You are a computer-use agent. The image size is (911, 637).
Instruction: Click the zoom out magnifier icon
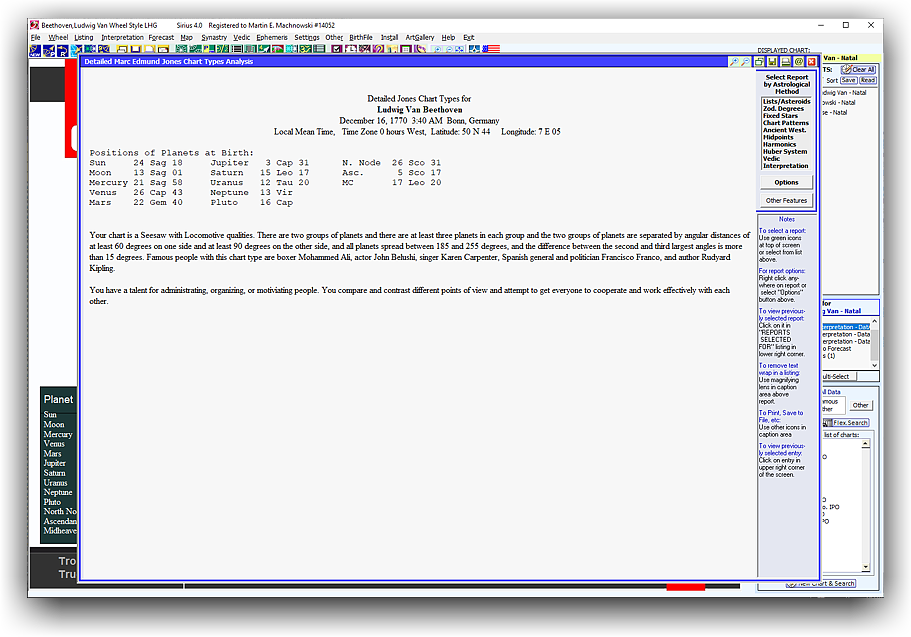[x=745, y=62]
